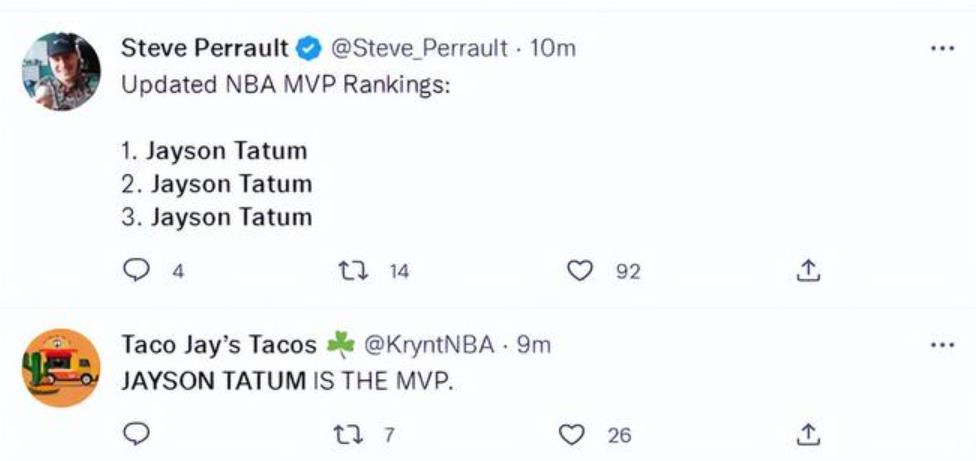
Task: Open Taco Jay's Tacos profile avatar
Action: (61, 368)
